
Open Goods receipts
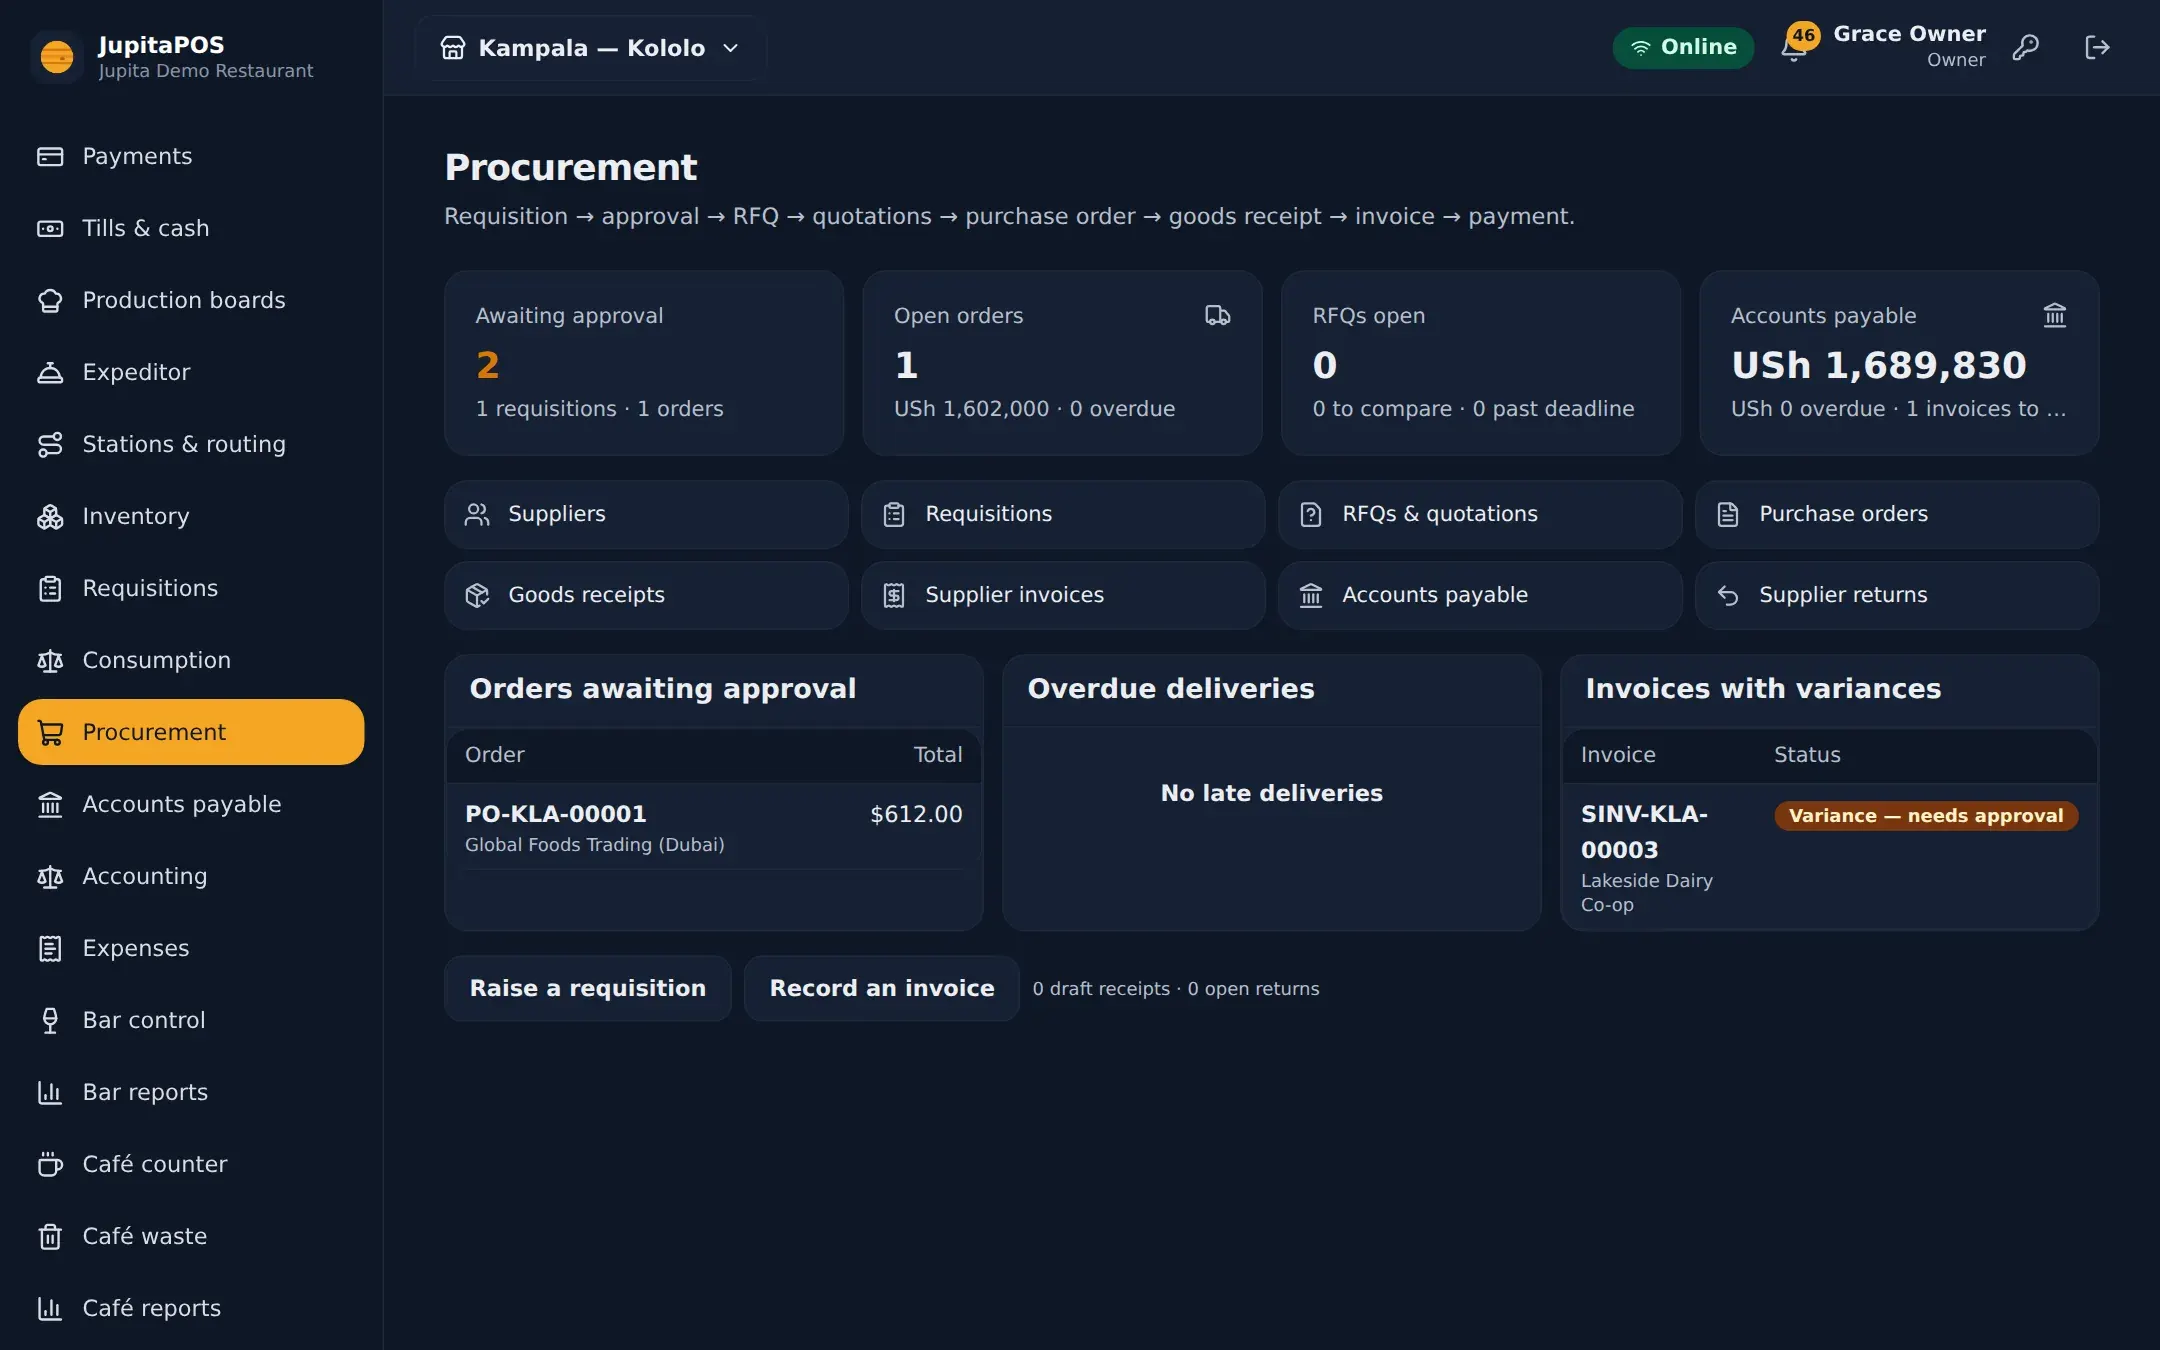pyautogui.click(x=646, y=595)
